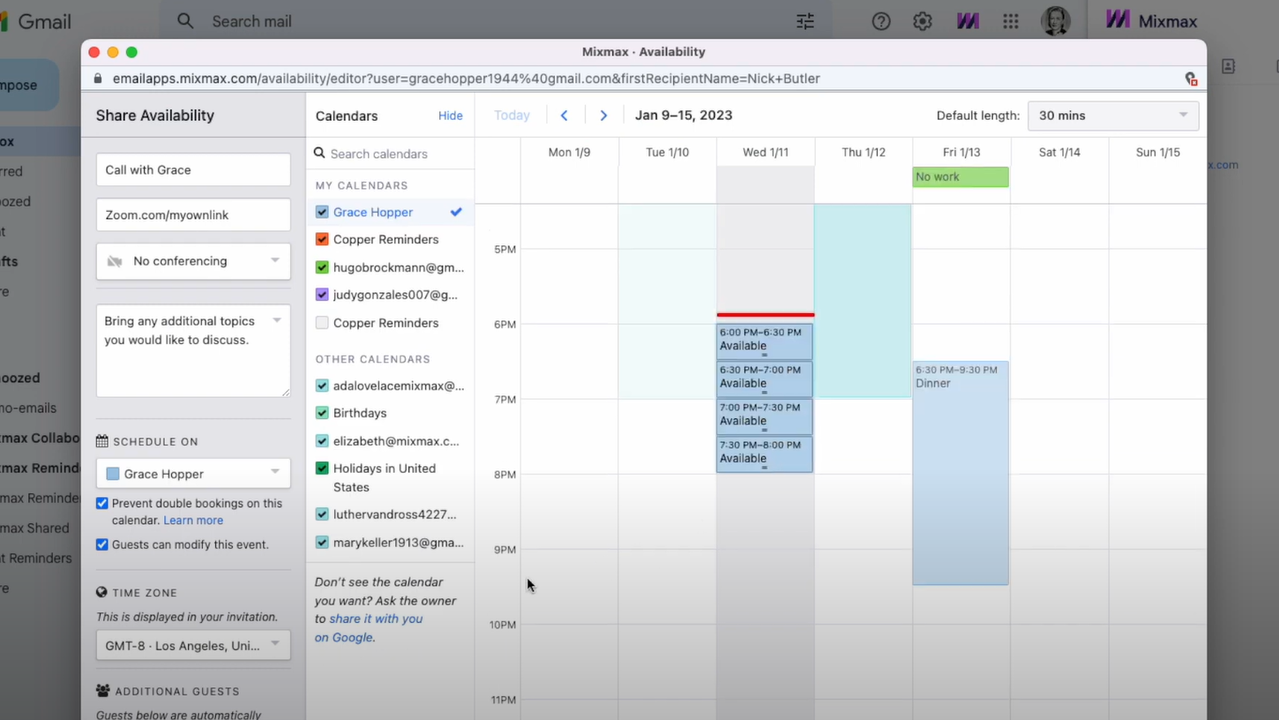
Task: Open the GMT-8 Los Angeles time zone dropdown
Action: pyautogui.click(x=194, y=646)
